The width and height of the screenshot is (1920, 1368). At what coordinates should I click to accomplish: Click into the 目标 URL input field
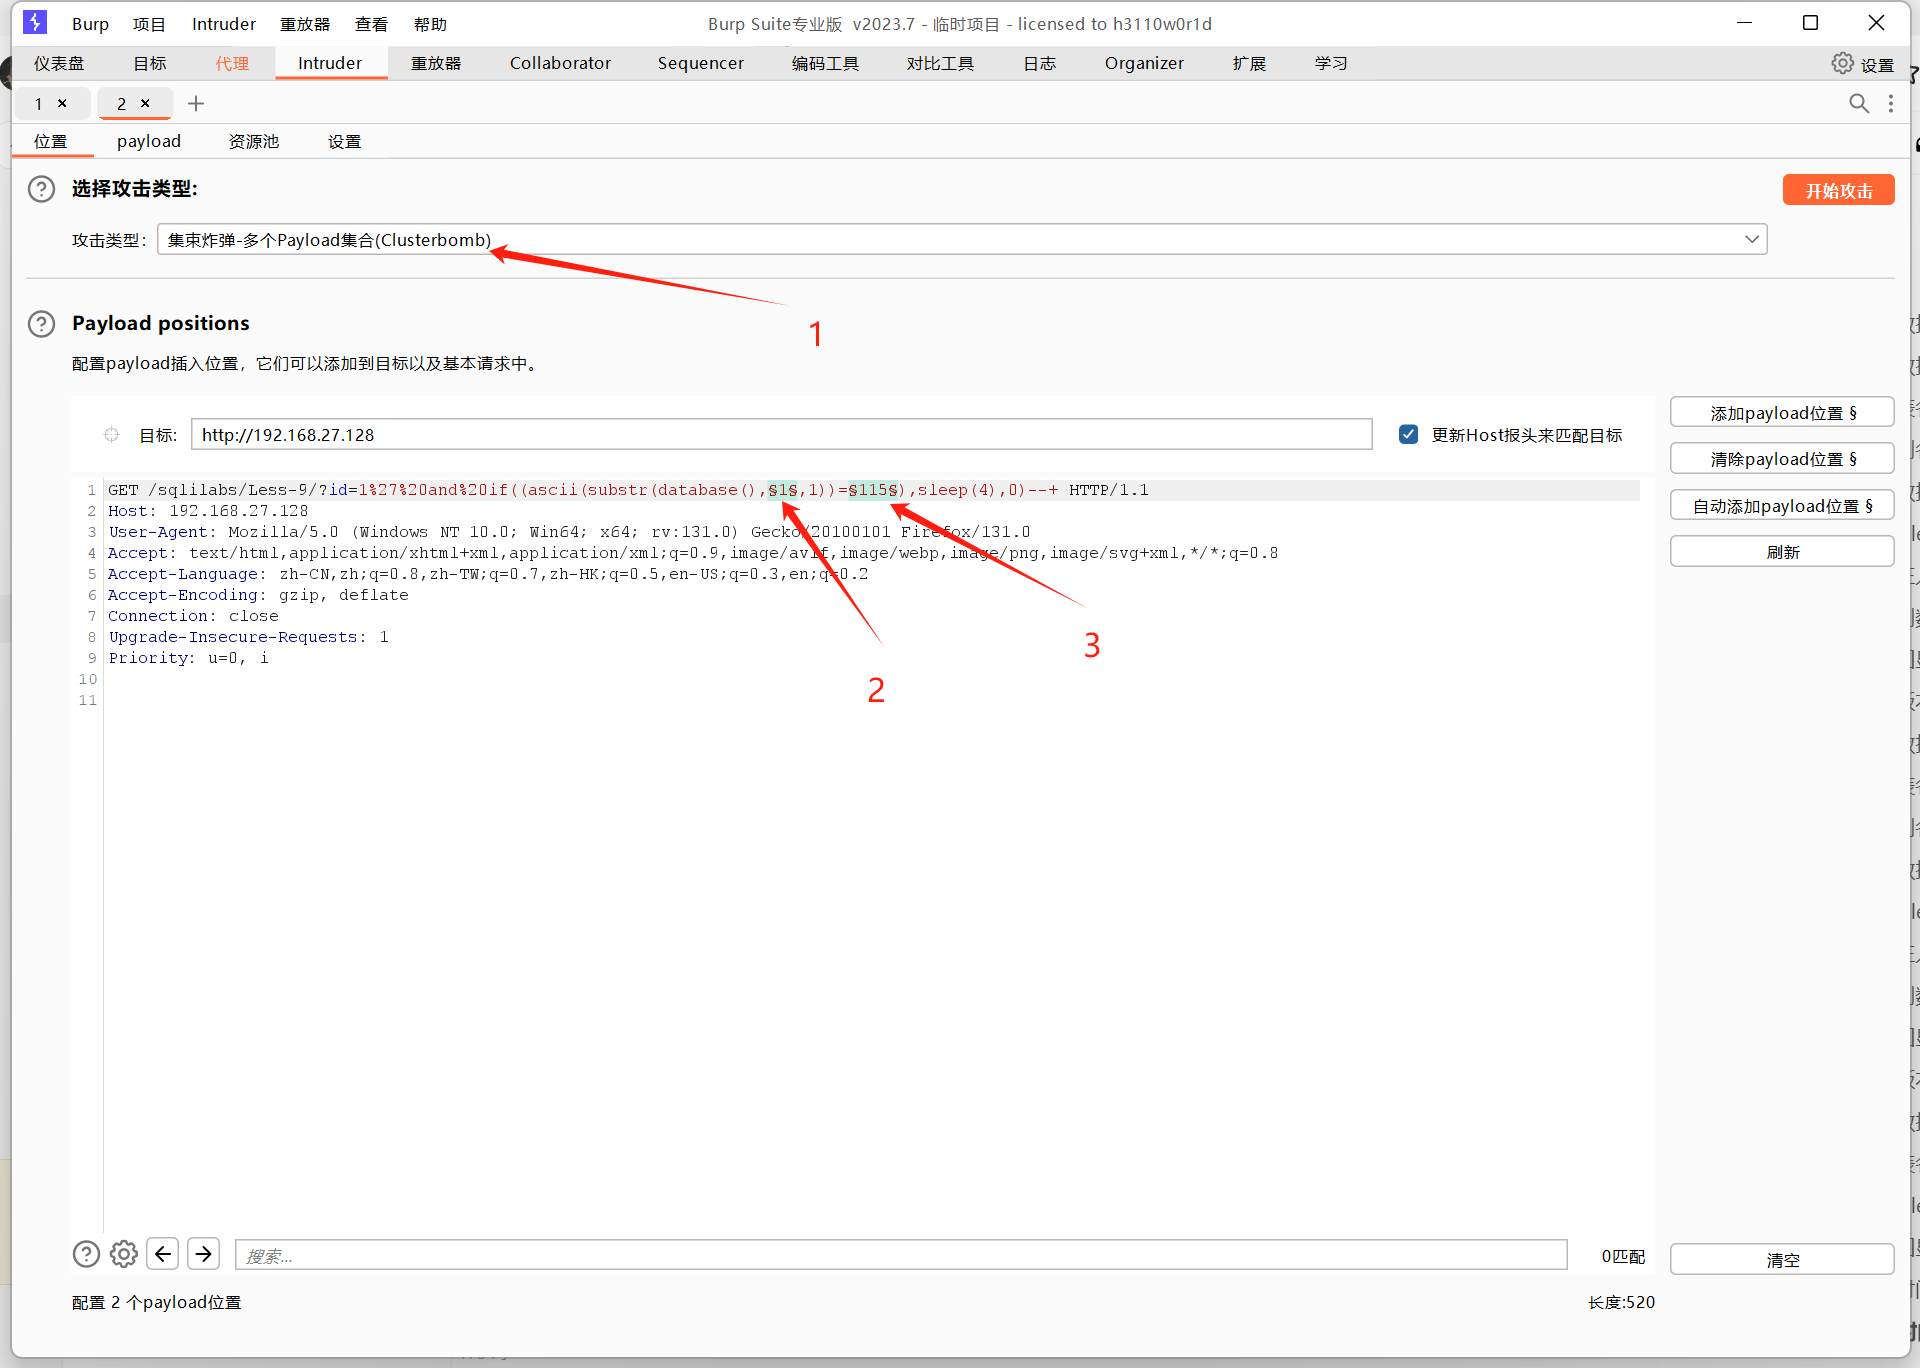click(780, 435)
